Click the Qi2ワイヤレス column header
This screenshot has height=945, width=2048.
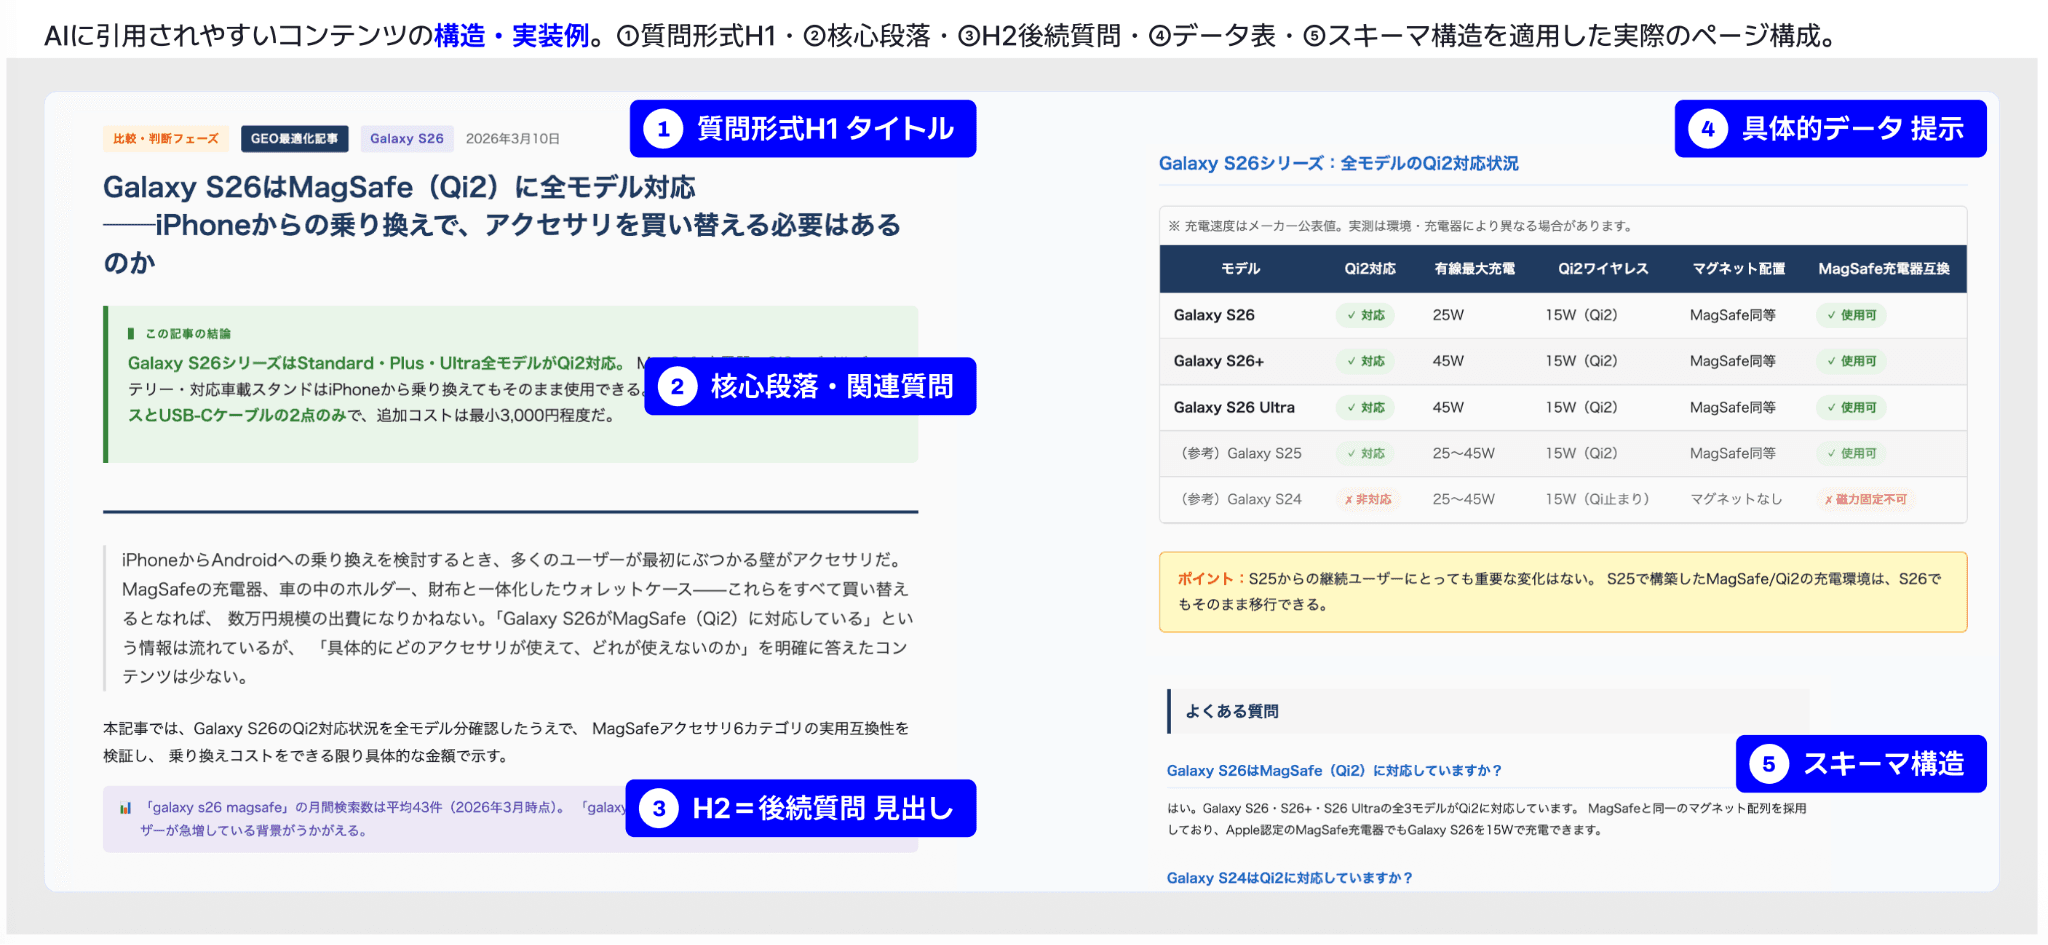1603,269
